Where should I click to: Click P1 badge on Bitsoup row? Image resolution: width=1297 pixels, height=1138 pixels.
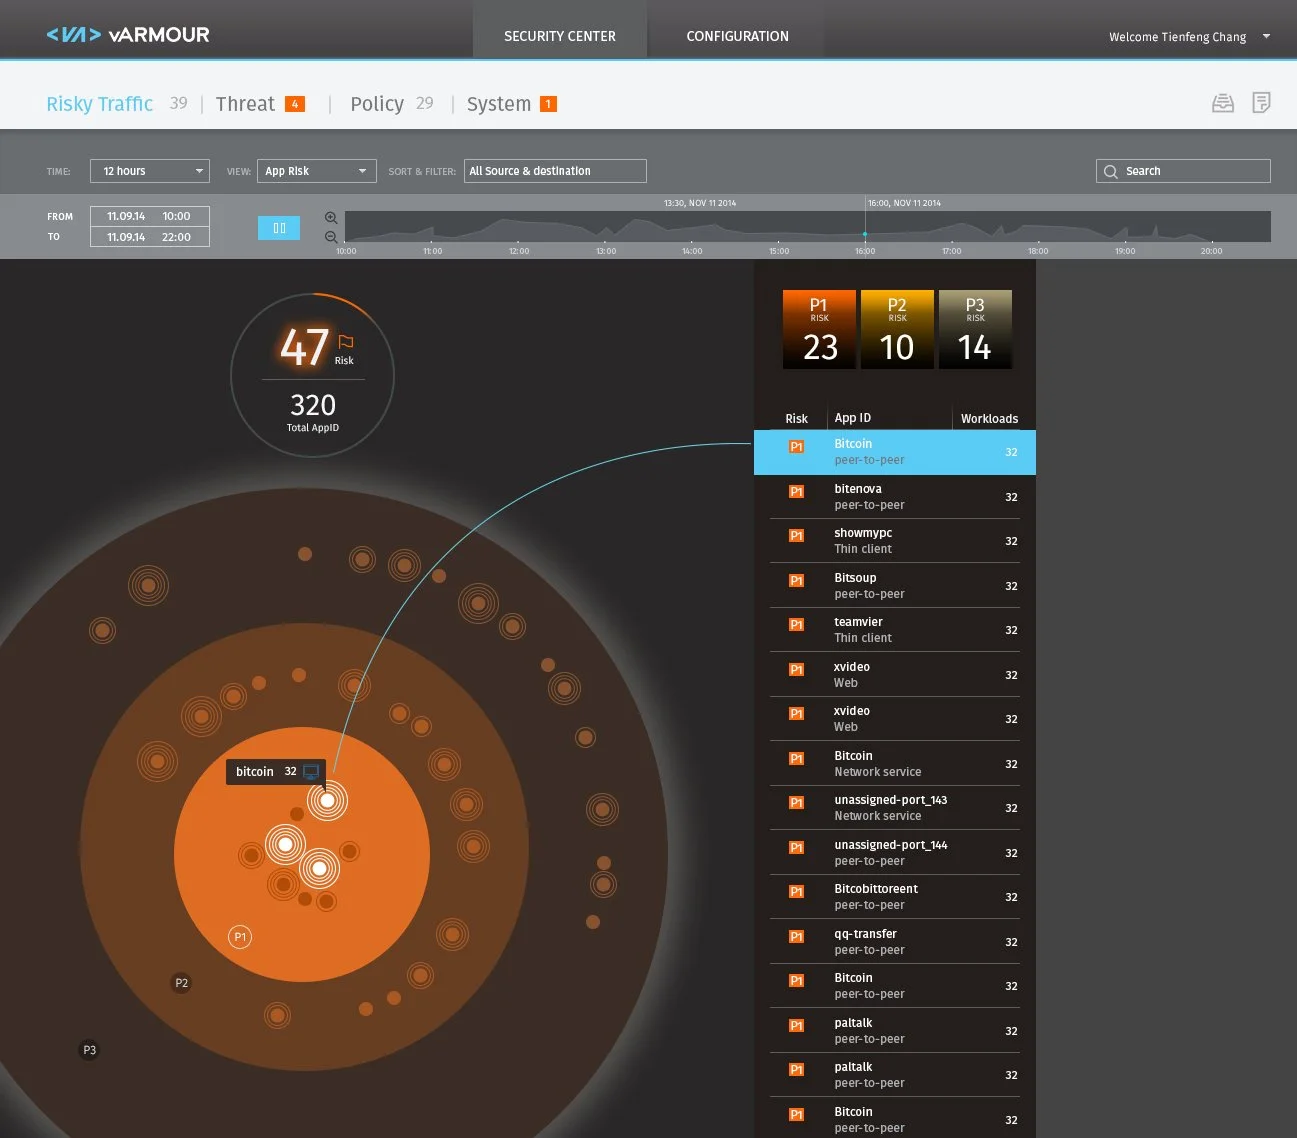[x=796, y=580]
